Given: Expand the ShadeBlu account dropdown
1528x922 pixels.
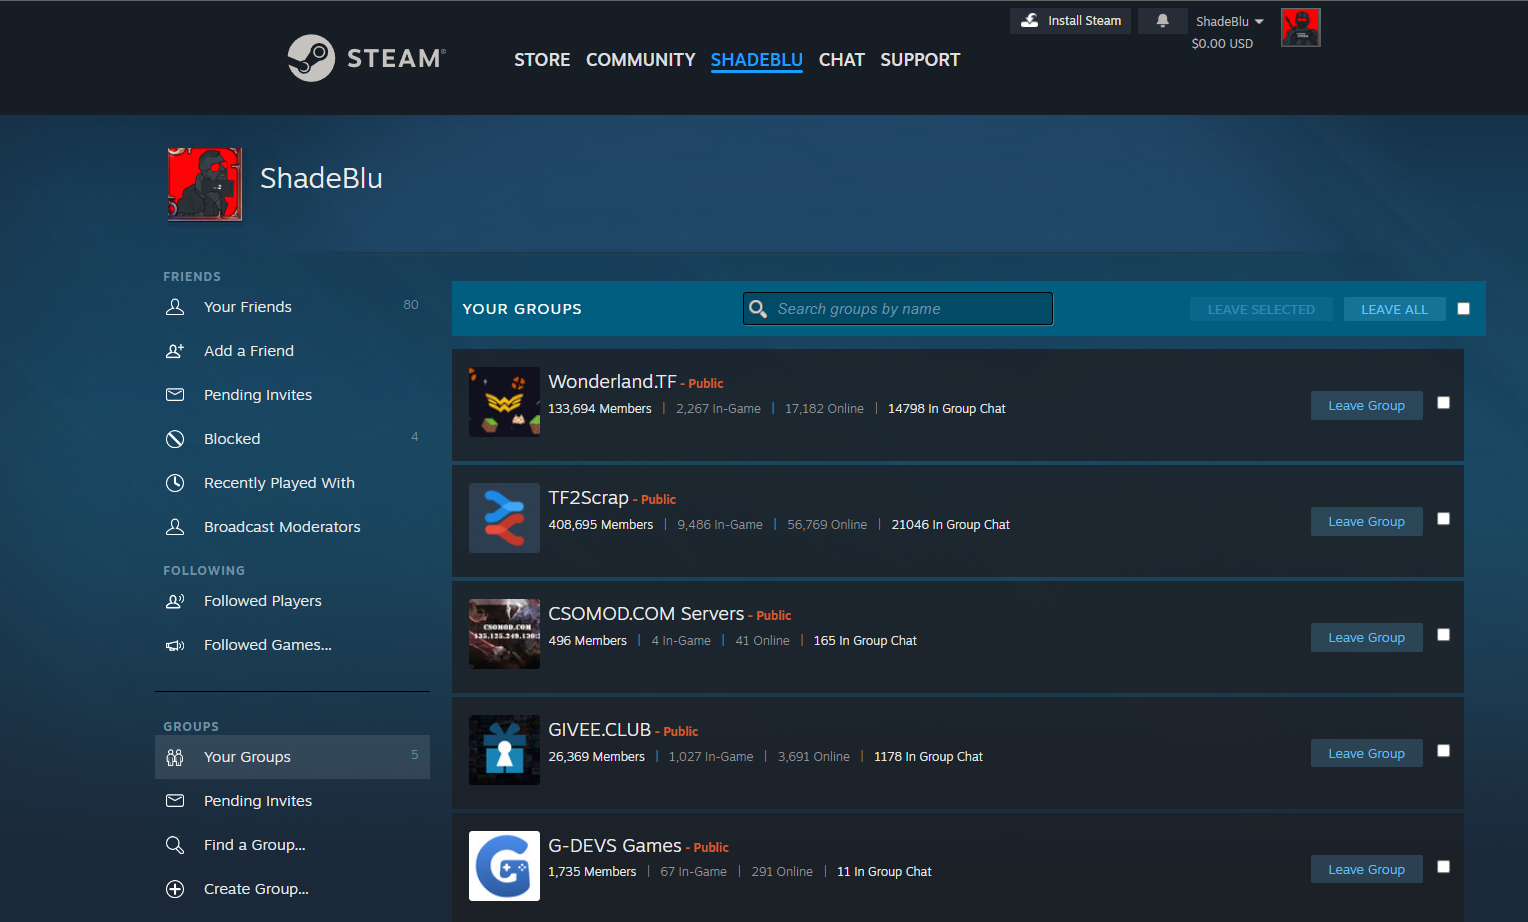Looking at the screenshot, I should point(1229,22).
